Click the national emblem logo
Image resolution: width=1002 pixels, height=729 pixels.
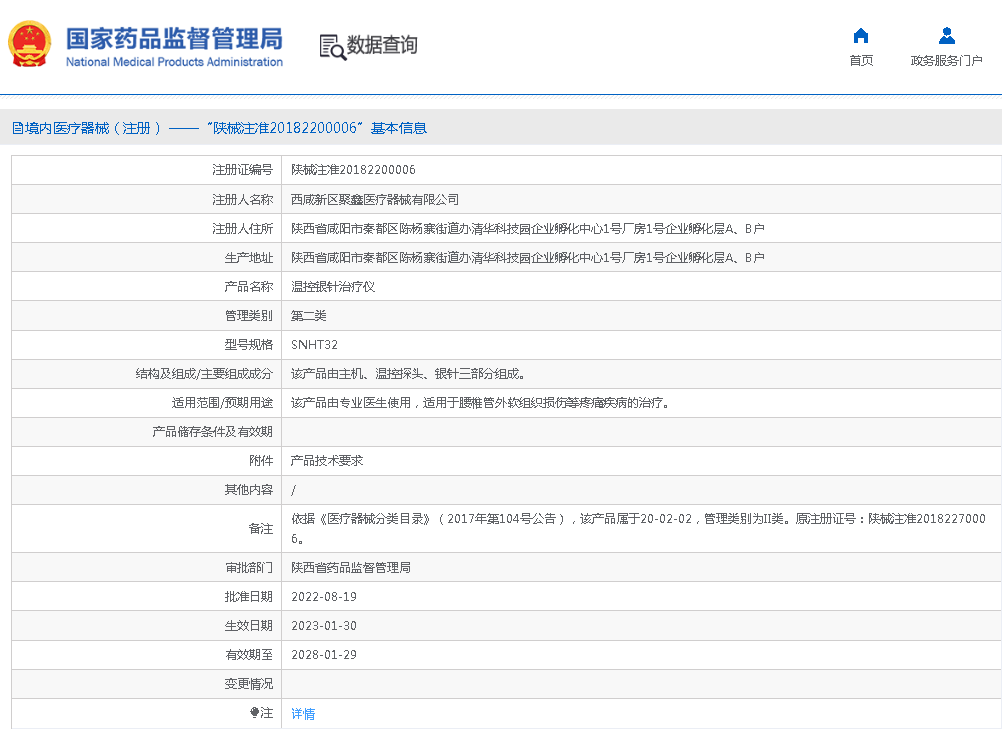(30, 45)
